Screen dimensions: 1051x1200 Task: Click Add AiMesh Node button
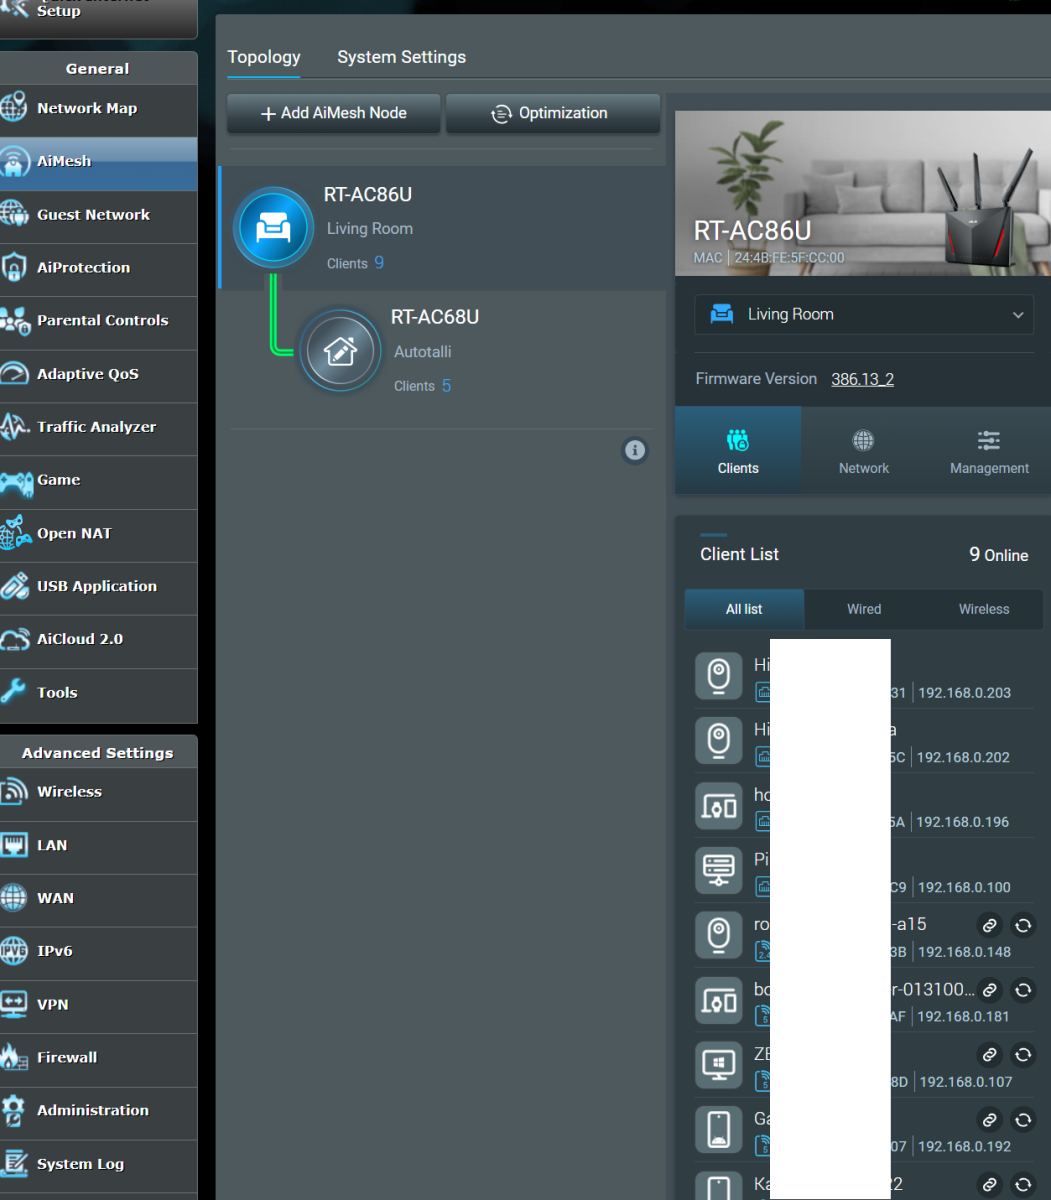pos(334,114)
